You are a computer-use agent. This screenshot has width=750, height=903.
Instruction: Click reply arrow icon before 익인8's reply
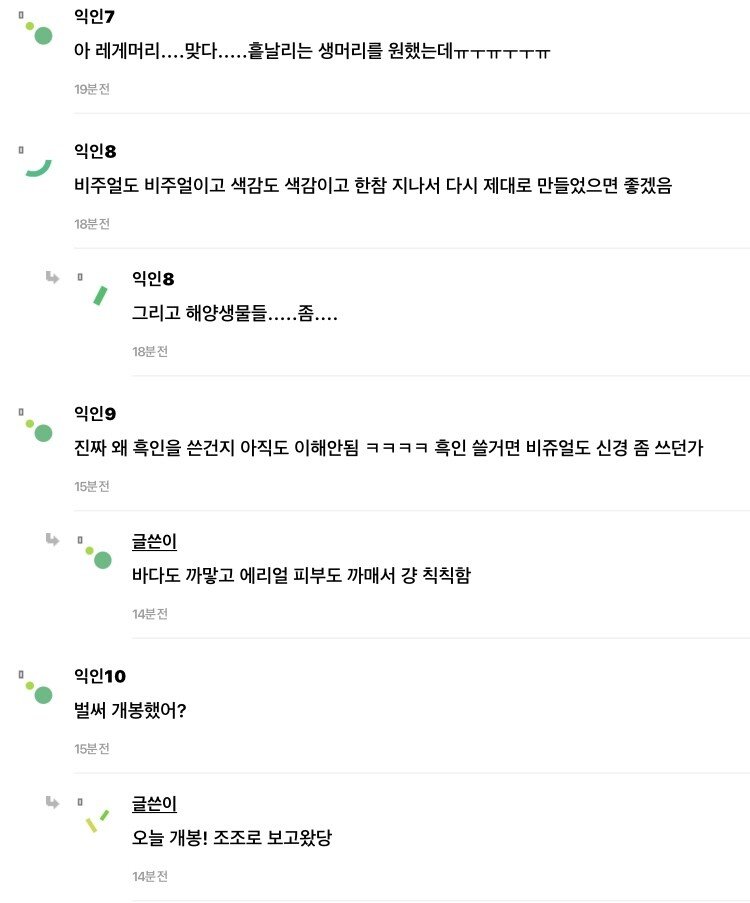click(52, 278)
